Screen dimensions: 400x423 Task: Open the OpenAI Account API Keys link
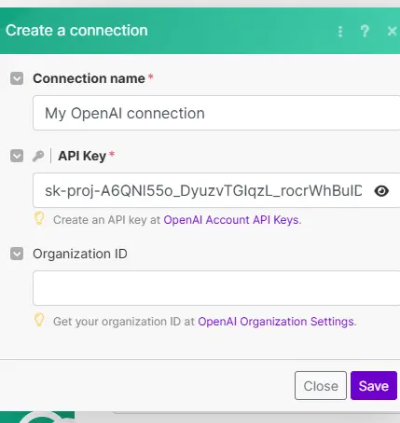coord(231,220)
